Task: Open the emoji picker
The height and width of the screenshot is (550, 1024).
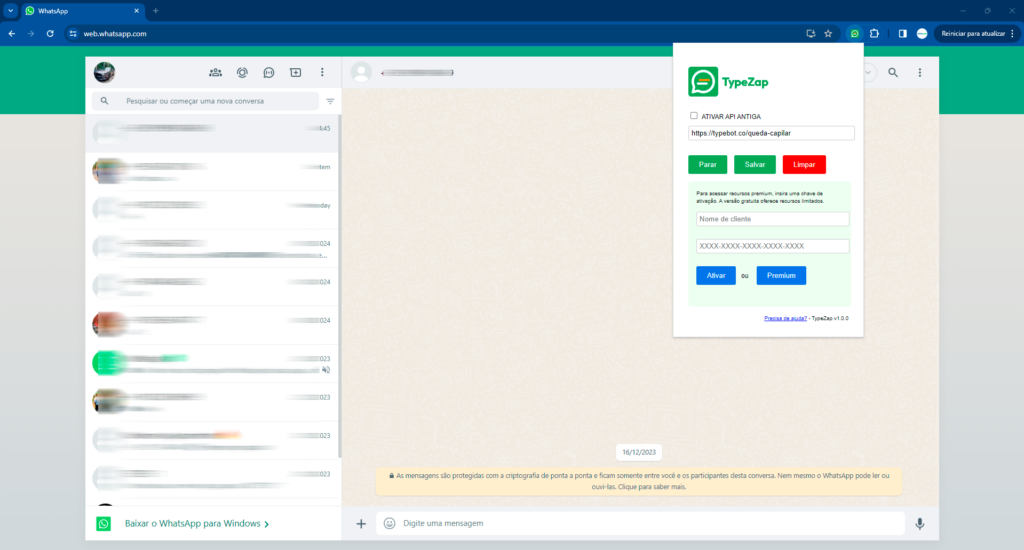Action: tap(390, 523)
